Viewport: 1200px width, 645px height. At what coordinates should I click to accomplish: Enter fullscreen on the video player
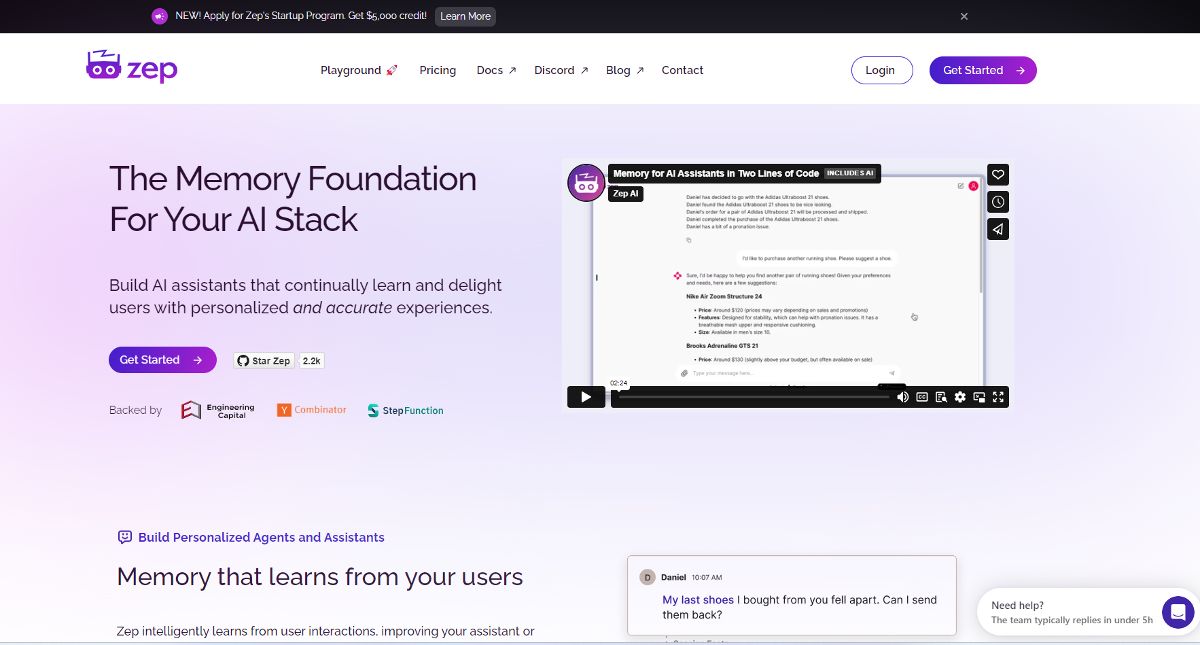click(x=998, y=397)
